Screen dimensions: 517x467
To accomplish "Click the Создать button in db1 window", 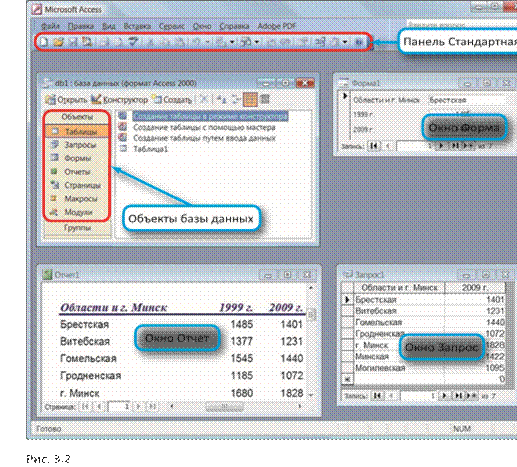I will (172, 99).
